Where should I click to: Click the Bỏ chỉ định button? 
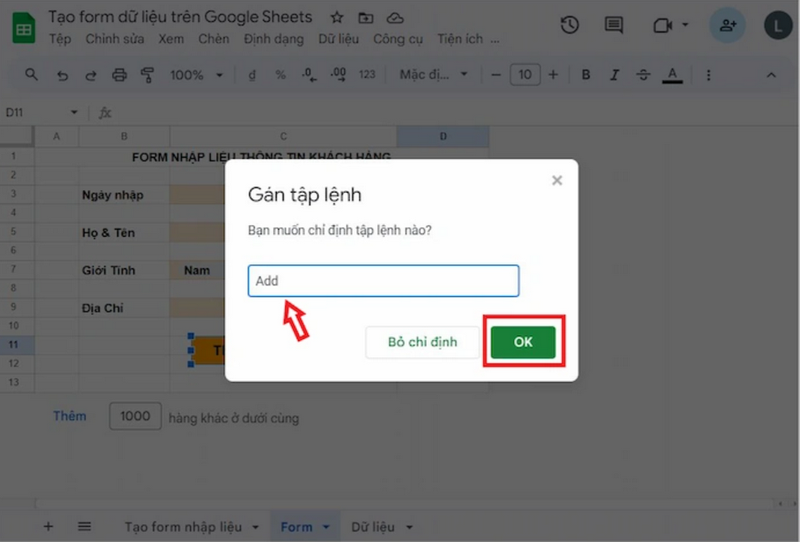point(422,342)
